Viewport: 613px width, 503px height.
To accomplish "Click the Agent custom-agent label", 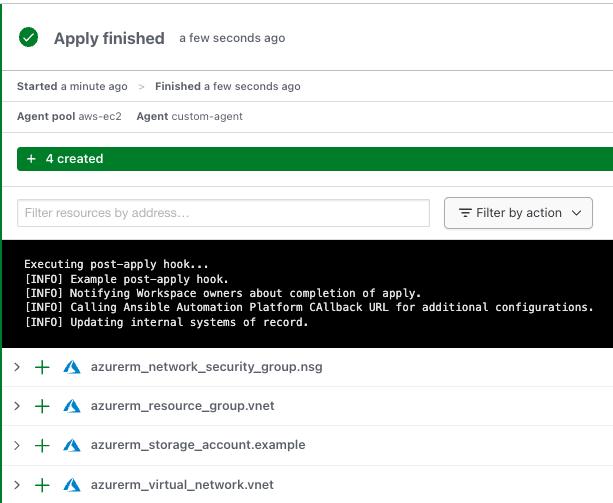I will click(190, 116).
